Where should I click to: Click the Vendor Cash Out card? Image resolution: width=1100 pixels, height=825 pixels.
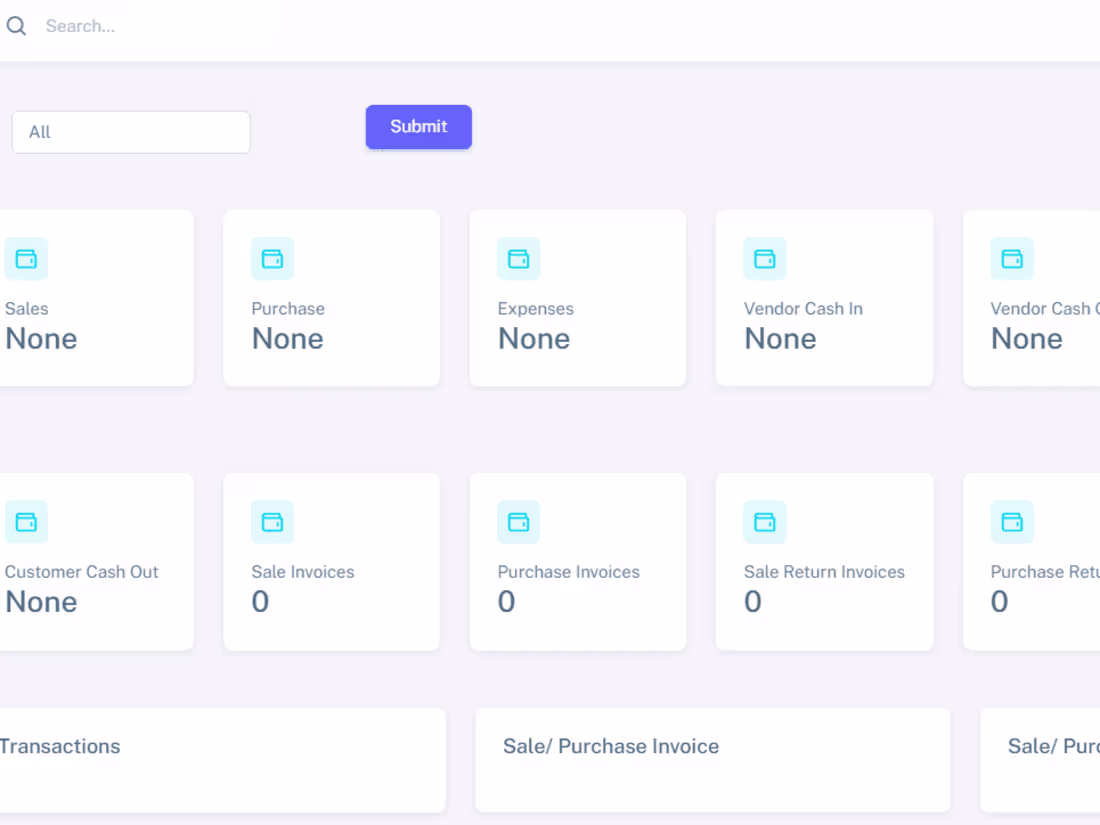[x=1040, y=298]
